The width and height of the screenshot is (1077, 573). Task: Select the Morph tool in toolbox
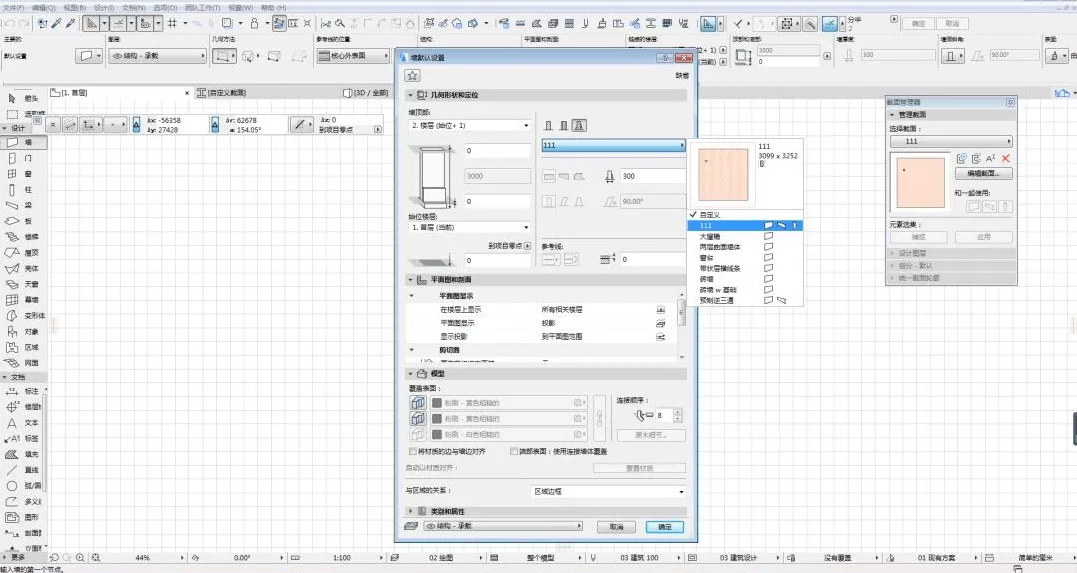coord(23,316)
